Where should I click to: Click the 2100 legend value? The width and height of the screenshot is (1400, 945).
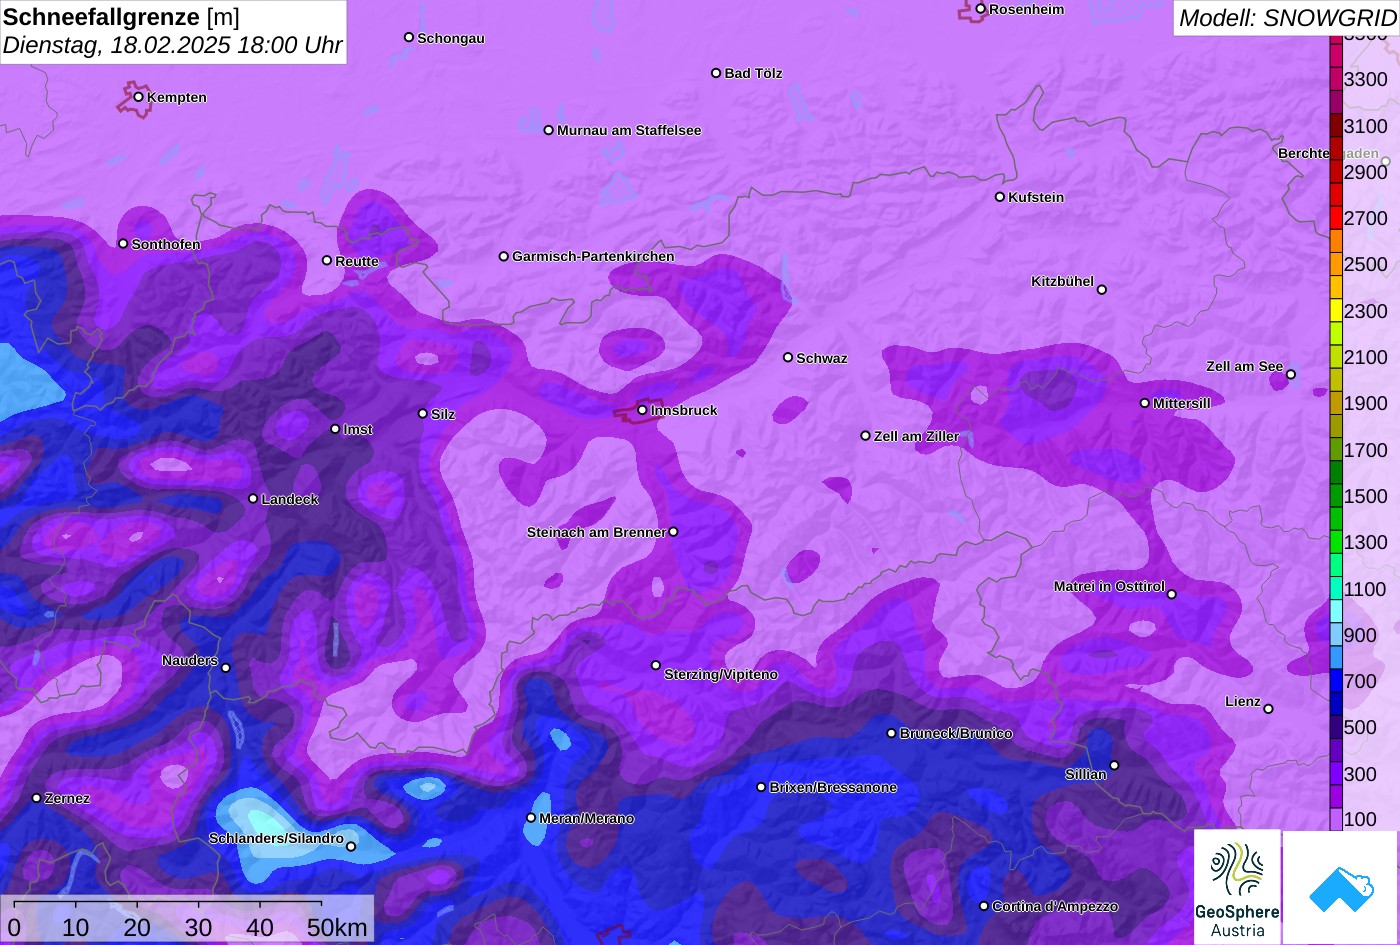(1366, 357)
